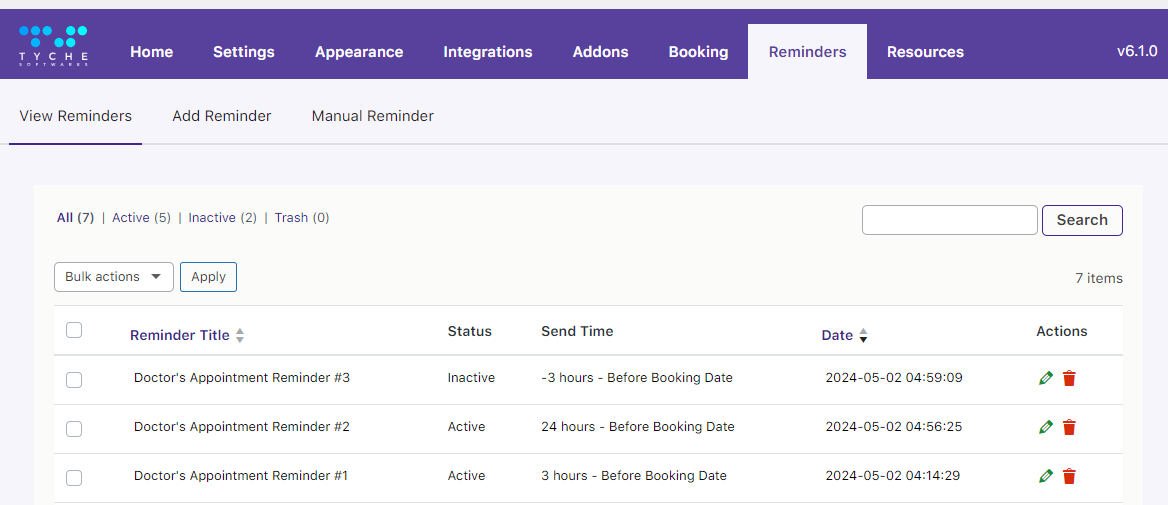Image resolution: width=1168 pixels, height=505 pixels.
Task: Open the Home menu tab
Action: coord(152,52)
